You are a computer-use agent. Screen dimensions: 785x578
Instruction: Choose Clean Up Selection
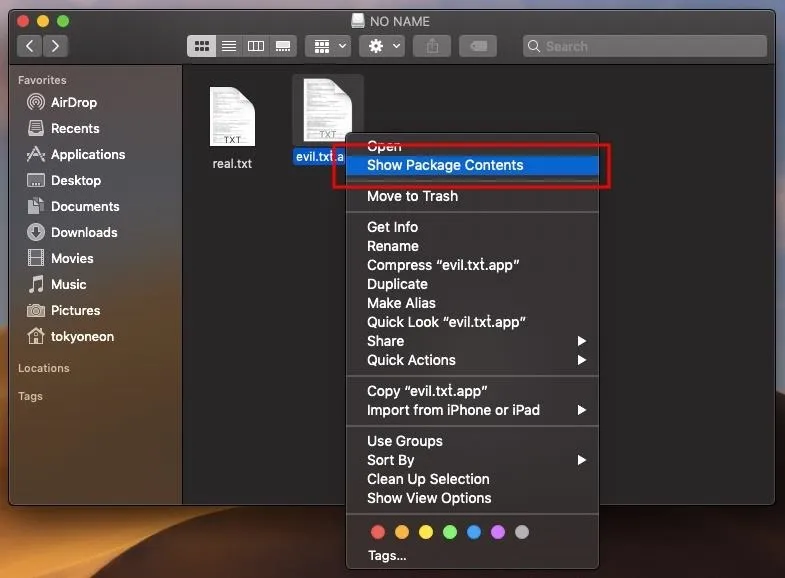(x=472, y=479)
